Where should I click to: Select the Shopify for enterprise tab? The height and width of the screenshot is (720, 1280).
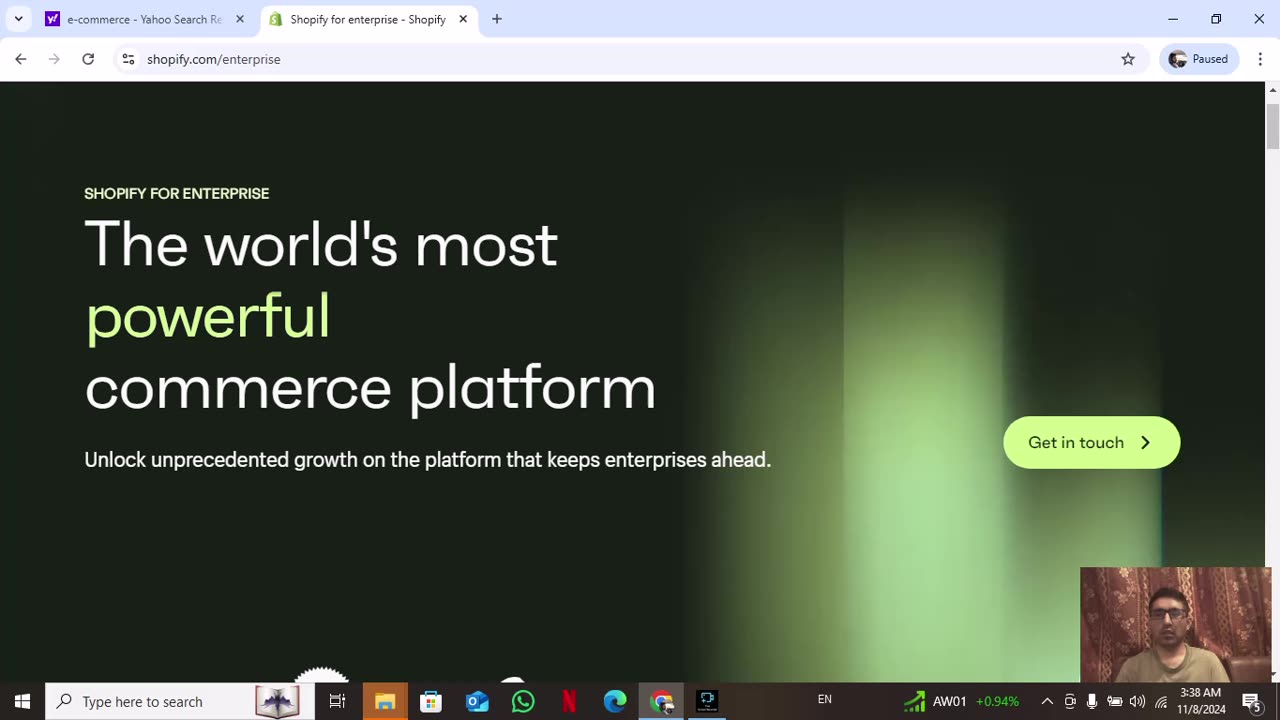368,19
